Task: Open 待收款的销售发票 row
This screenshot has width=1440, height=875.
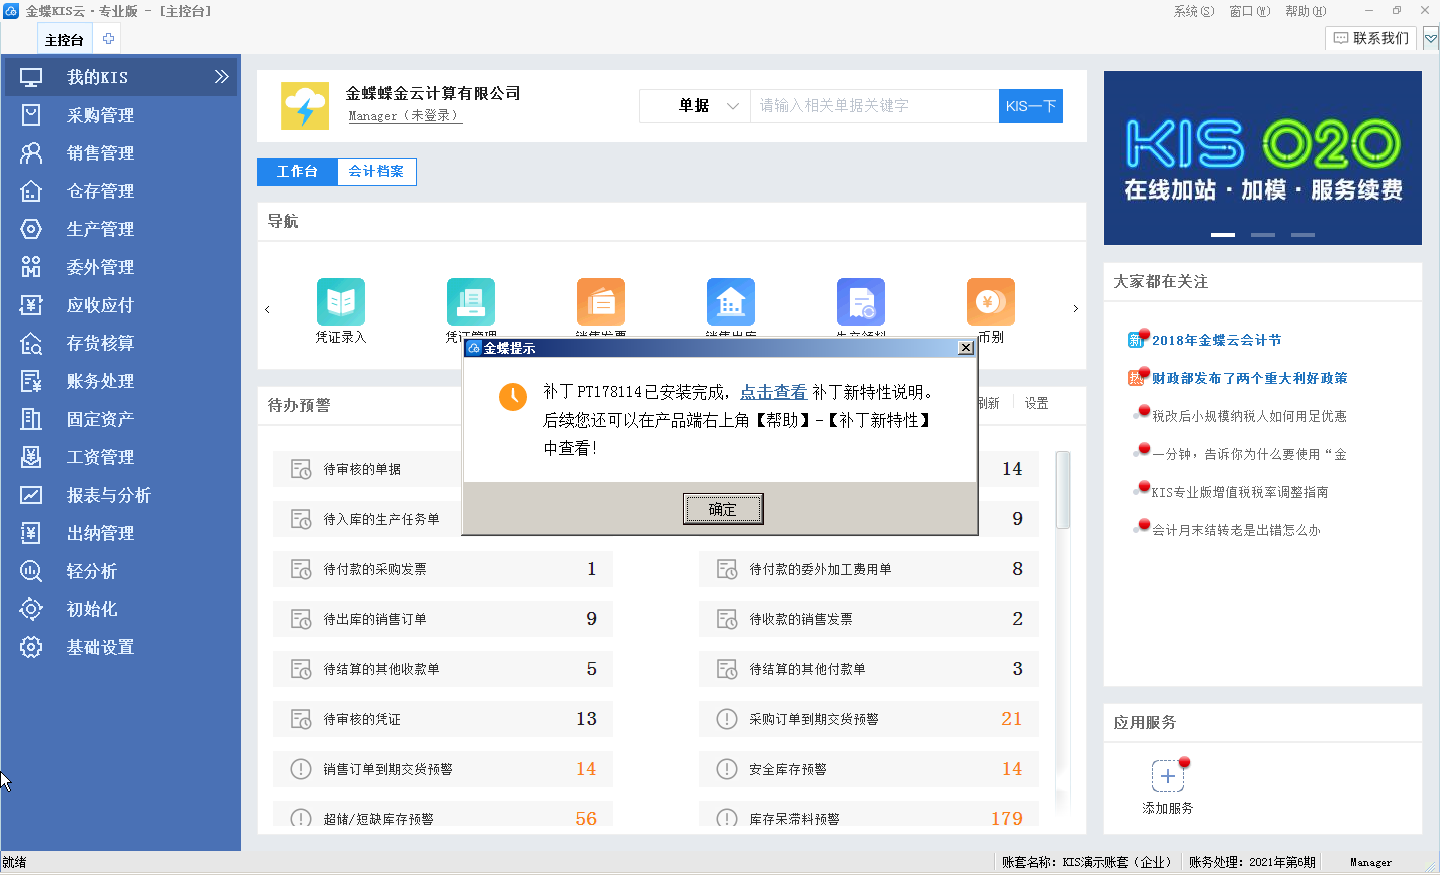Action: pos(869,619)
